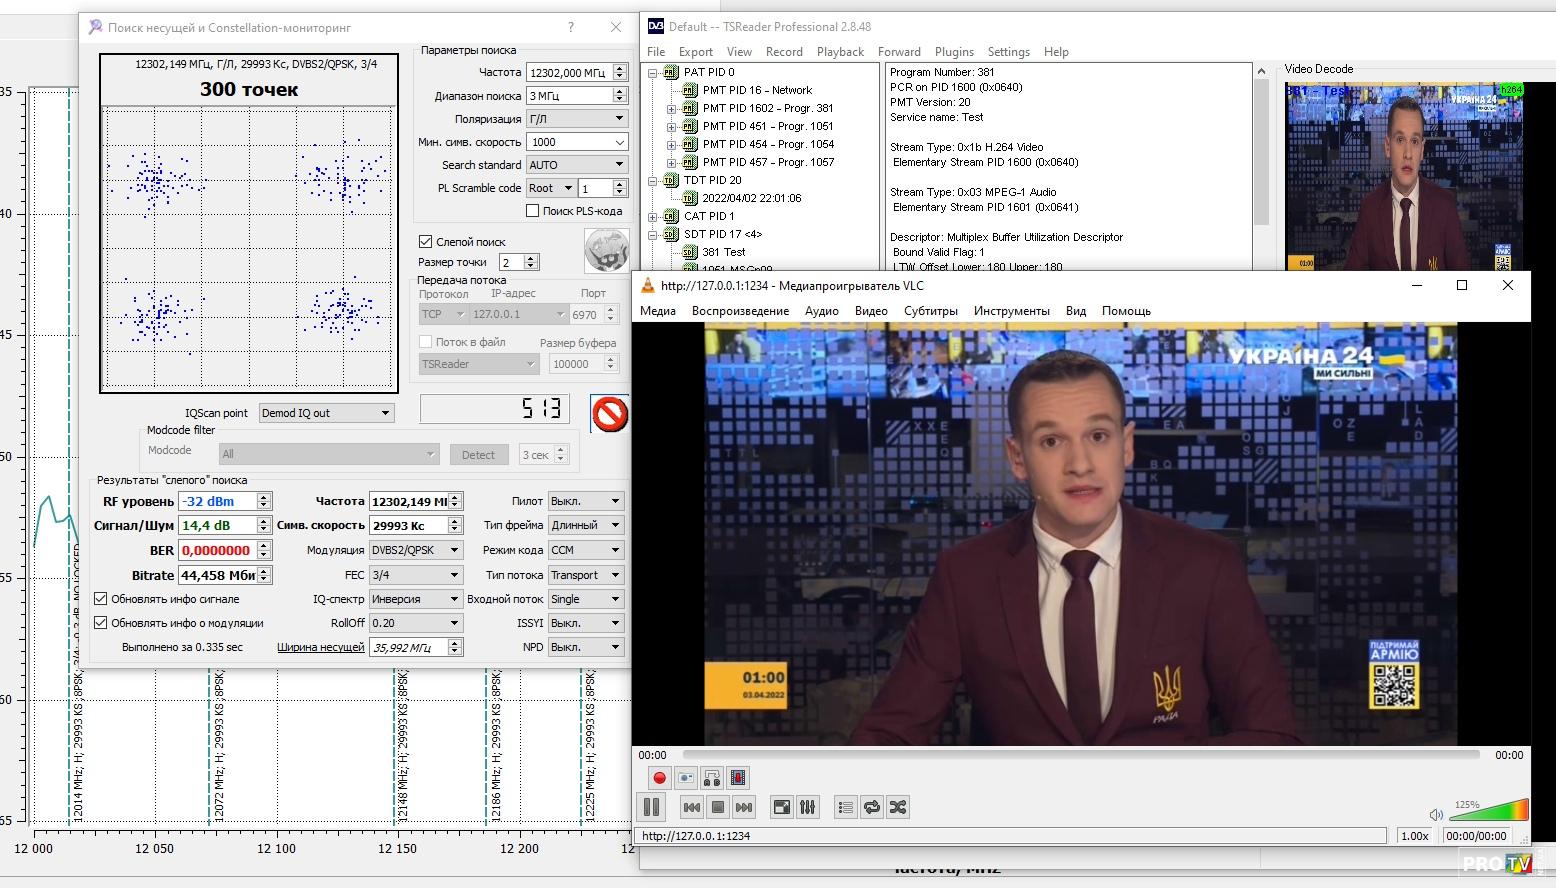Take a snapshot with VLC camera icon
This screenshot has height=888, width=1556.
click(685, 778)
